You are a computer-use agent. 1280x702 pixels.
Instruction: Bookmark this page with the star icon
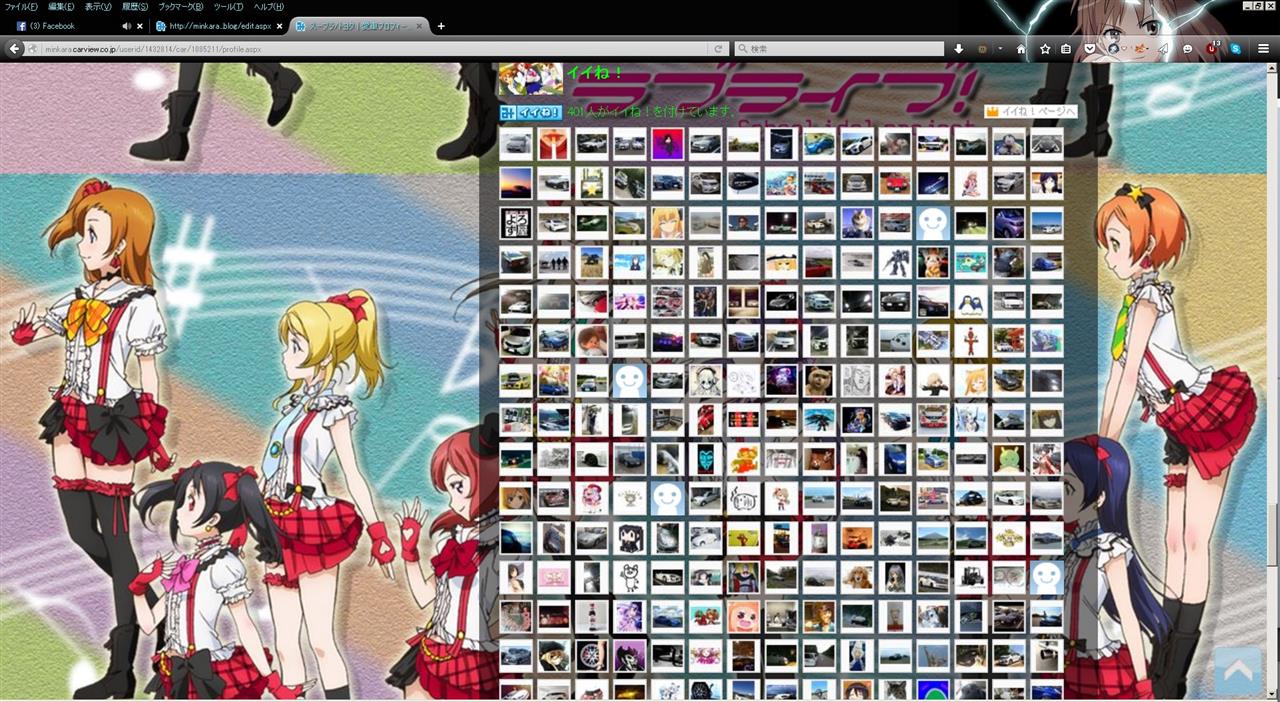pyautogui.click(x=1045, y=48)
